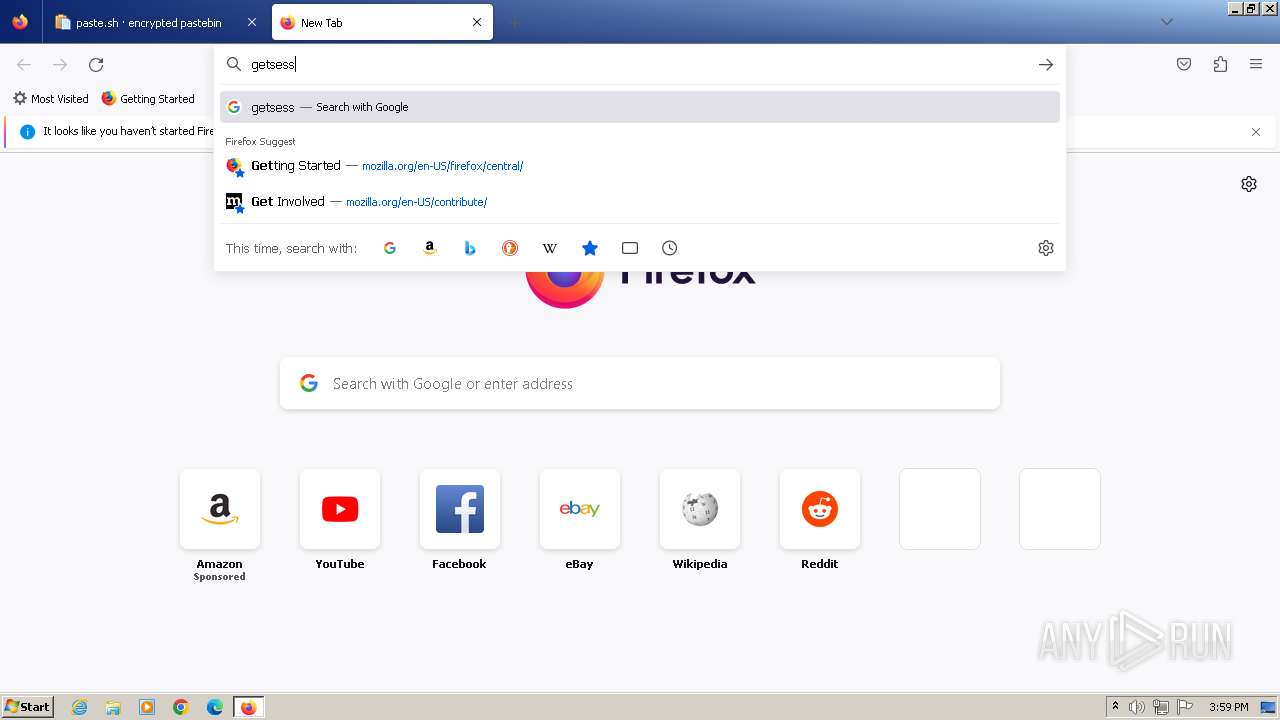Open a new tab with plus
The width and height of the screenshot is (1280, 720).
point(514,22)
